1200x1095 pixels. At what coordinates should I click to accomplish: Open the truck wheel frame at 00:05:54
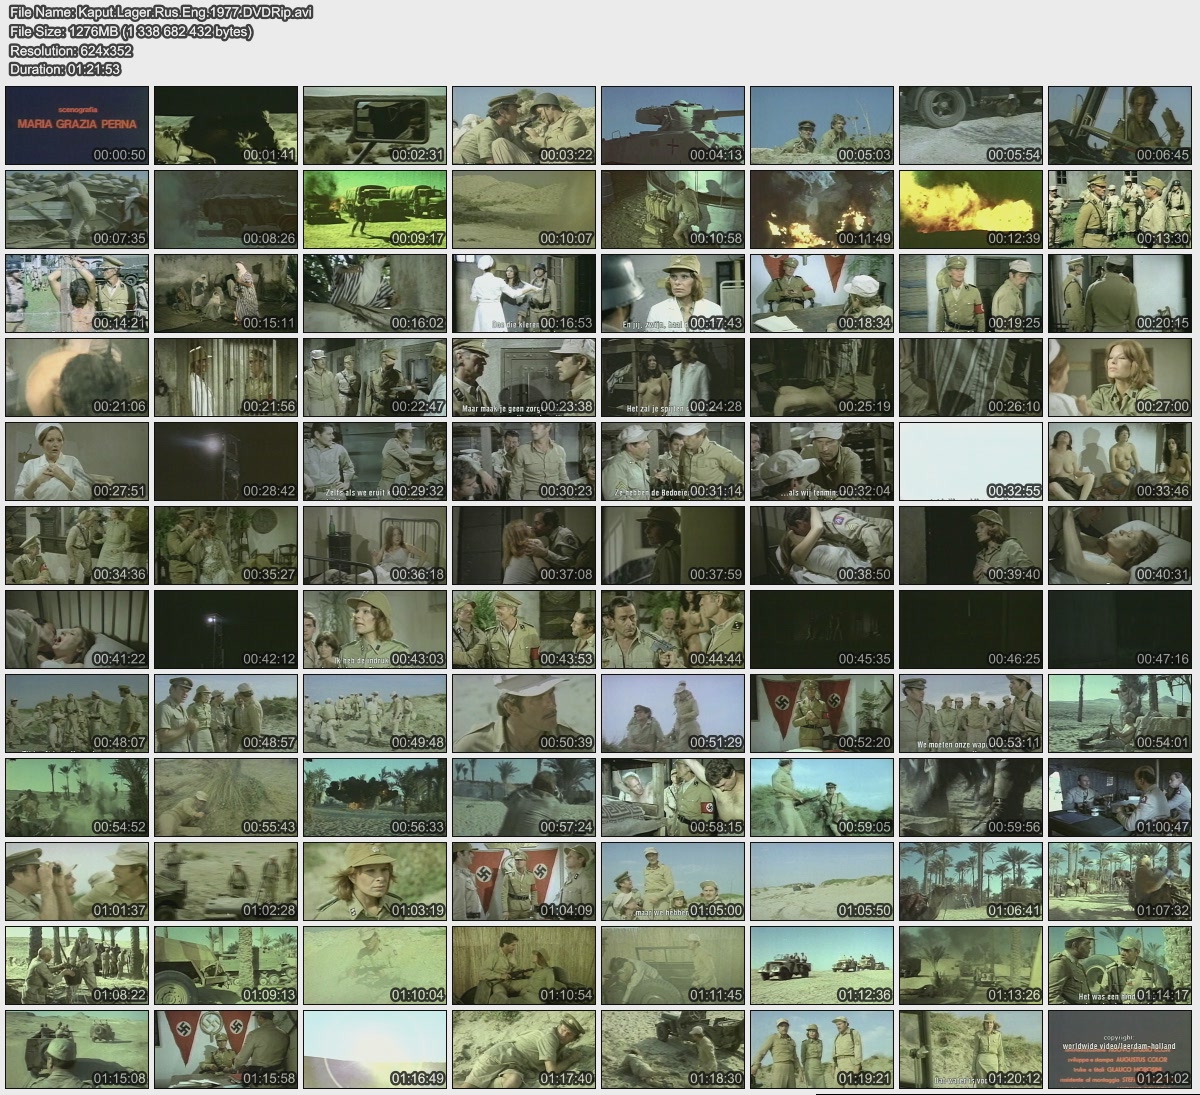coord(971,125)
